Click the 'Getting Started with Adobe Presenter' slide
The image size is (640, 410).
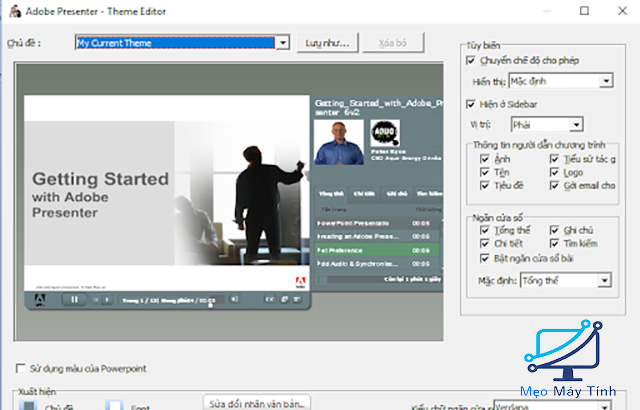[x=167, y=193]
